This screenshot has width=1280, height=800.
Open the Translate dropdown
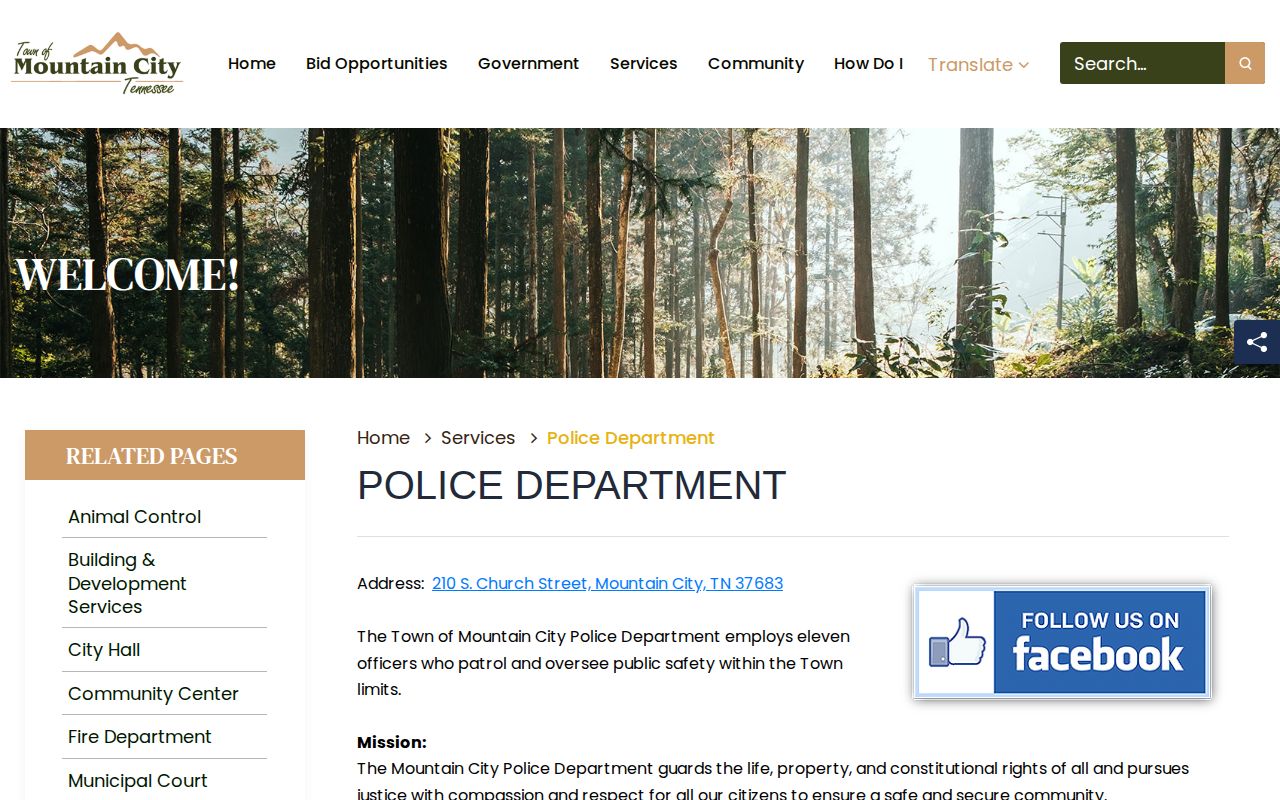[x=978, y=64]
